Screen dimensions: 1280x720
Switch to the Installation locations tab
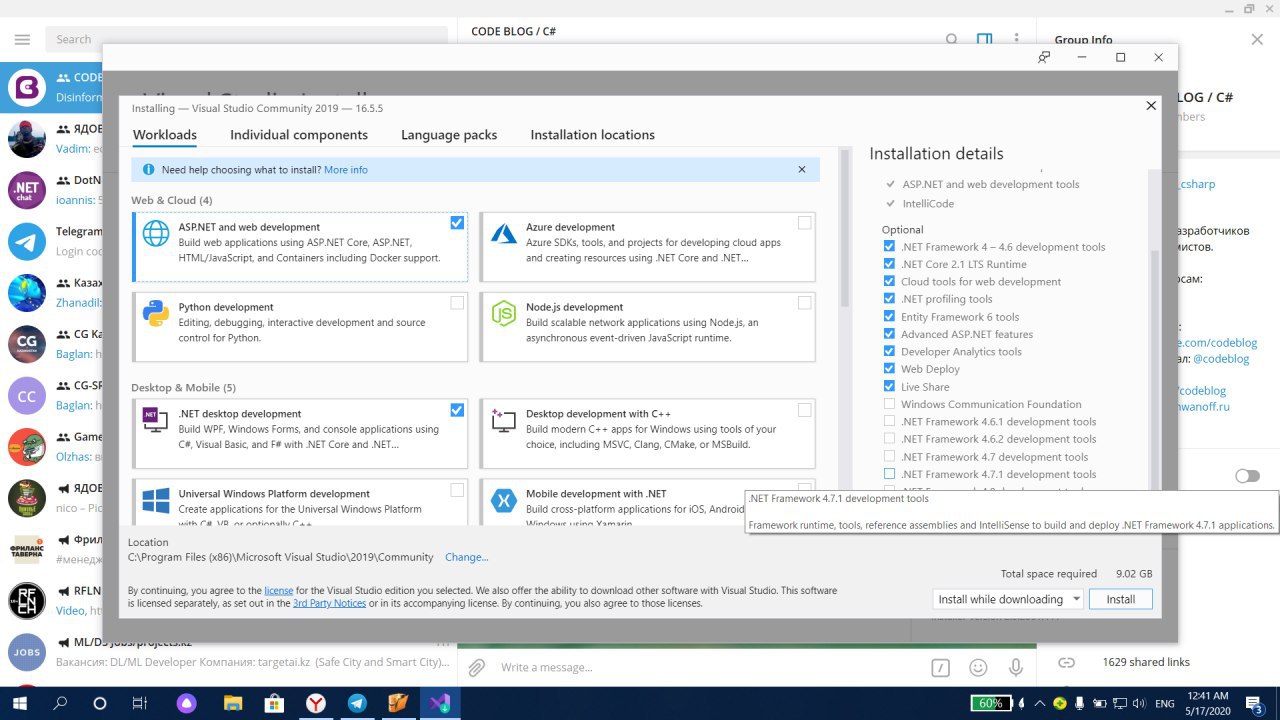point(593,135)
